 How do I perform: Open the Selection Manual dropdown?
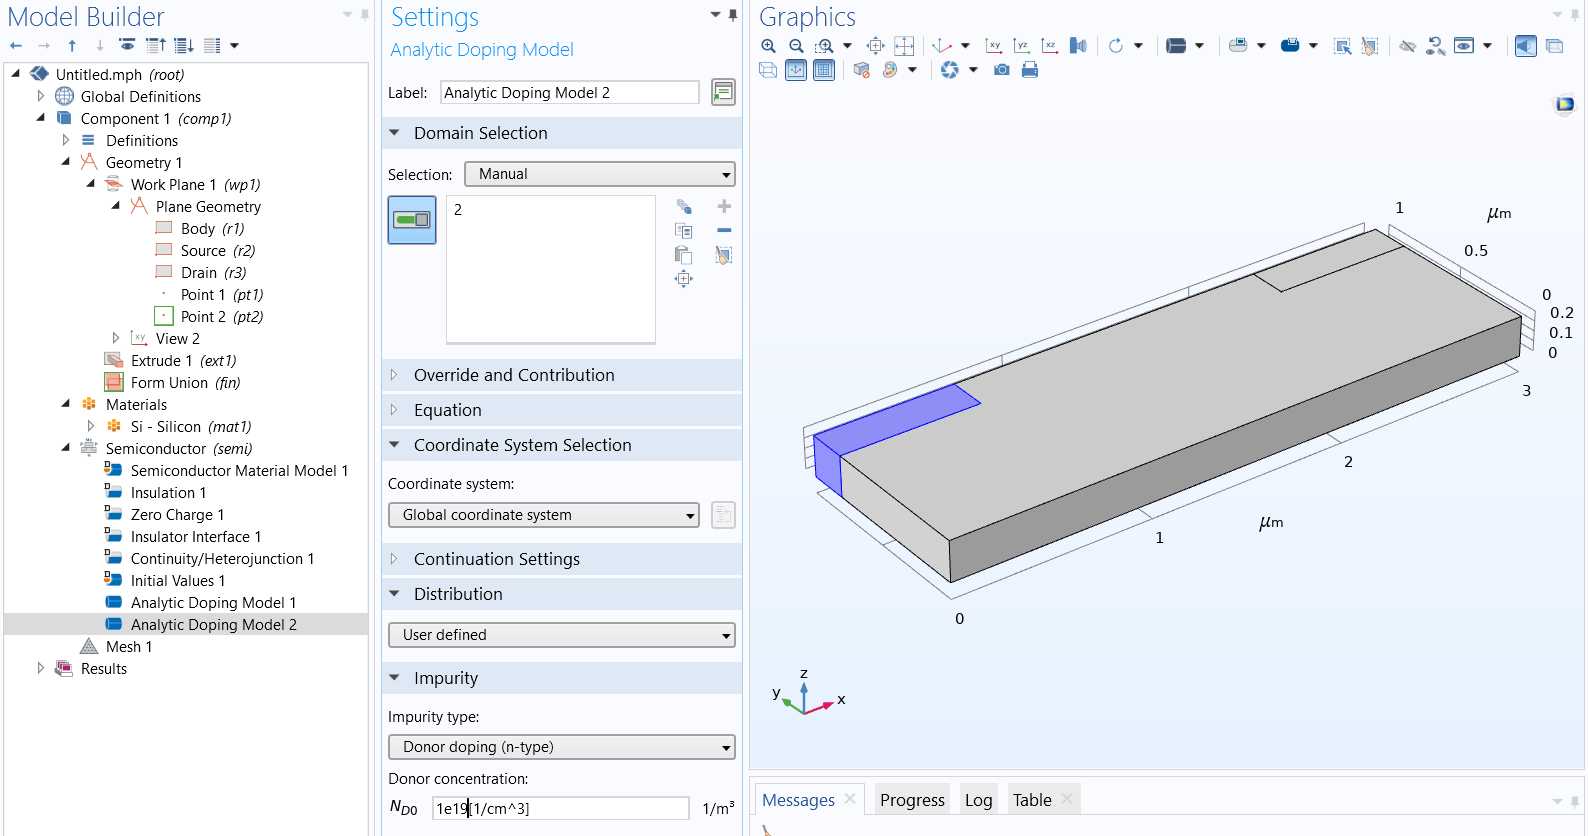coord(600,174)
